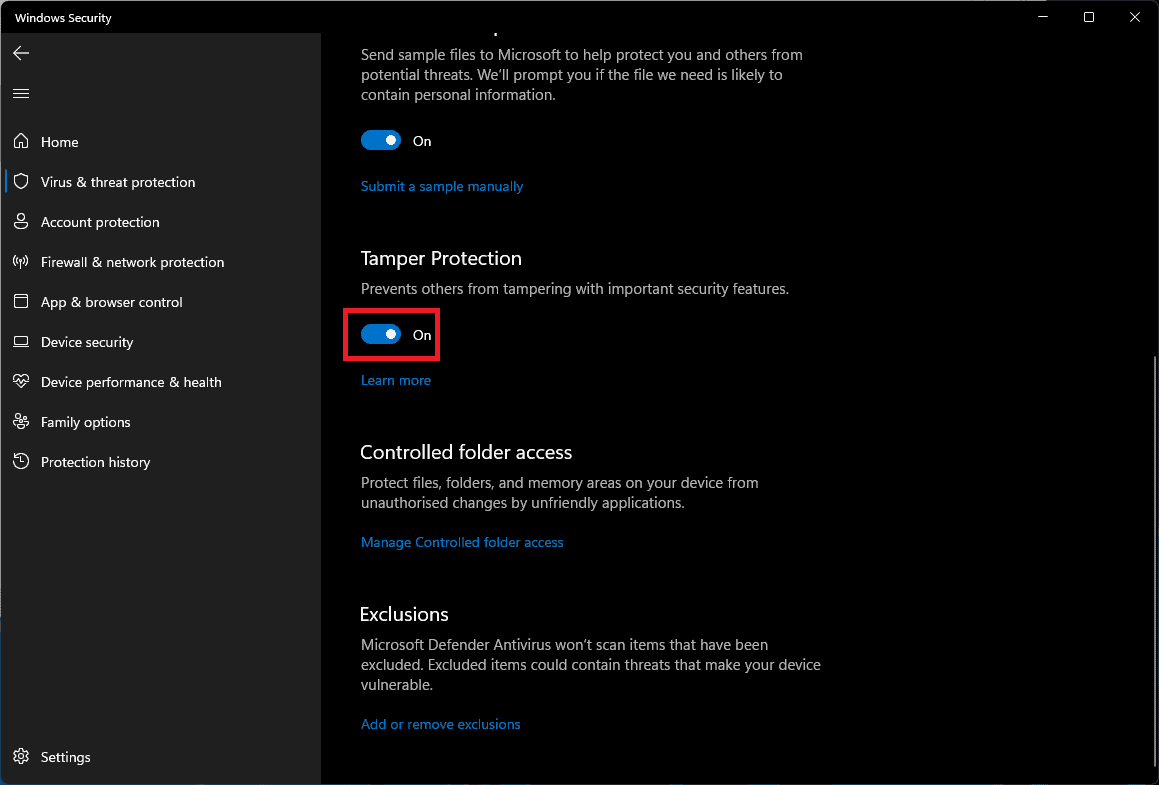Image resolution: width=1159 pixels, height=785 pixels.
Task: Click the App & browser control icon
Action: click(x=21, y=302)
